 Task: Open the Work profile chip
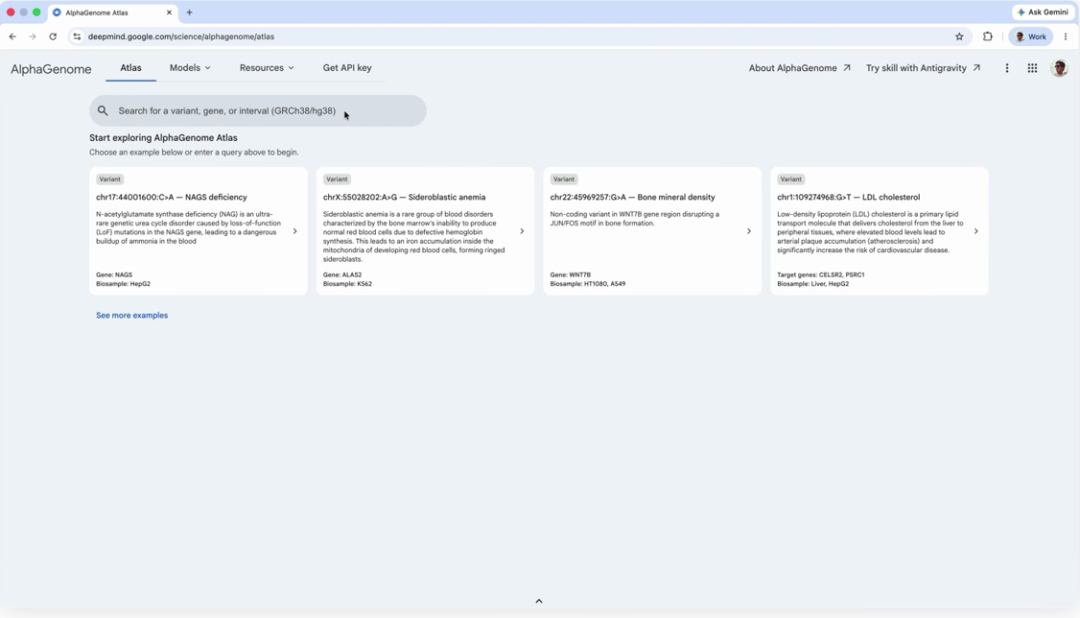tap(1030, 37)
